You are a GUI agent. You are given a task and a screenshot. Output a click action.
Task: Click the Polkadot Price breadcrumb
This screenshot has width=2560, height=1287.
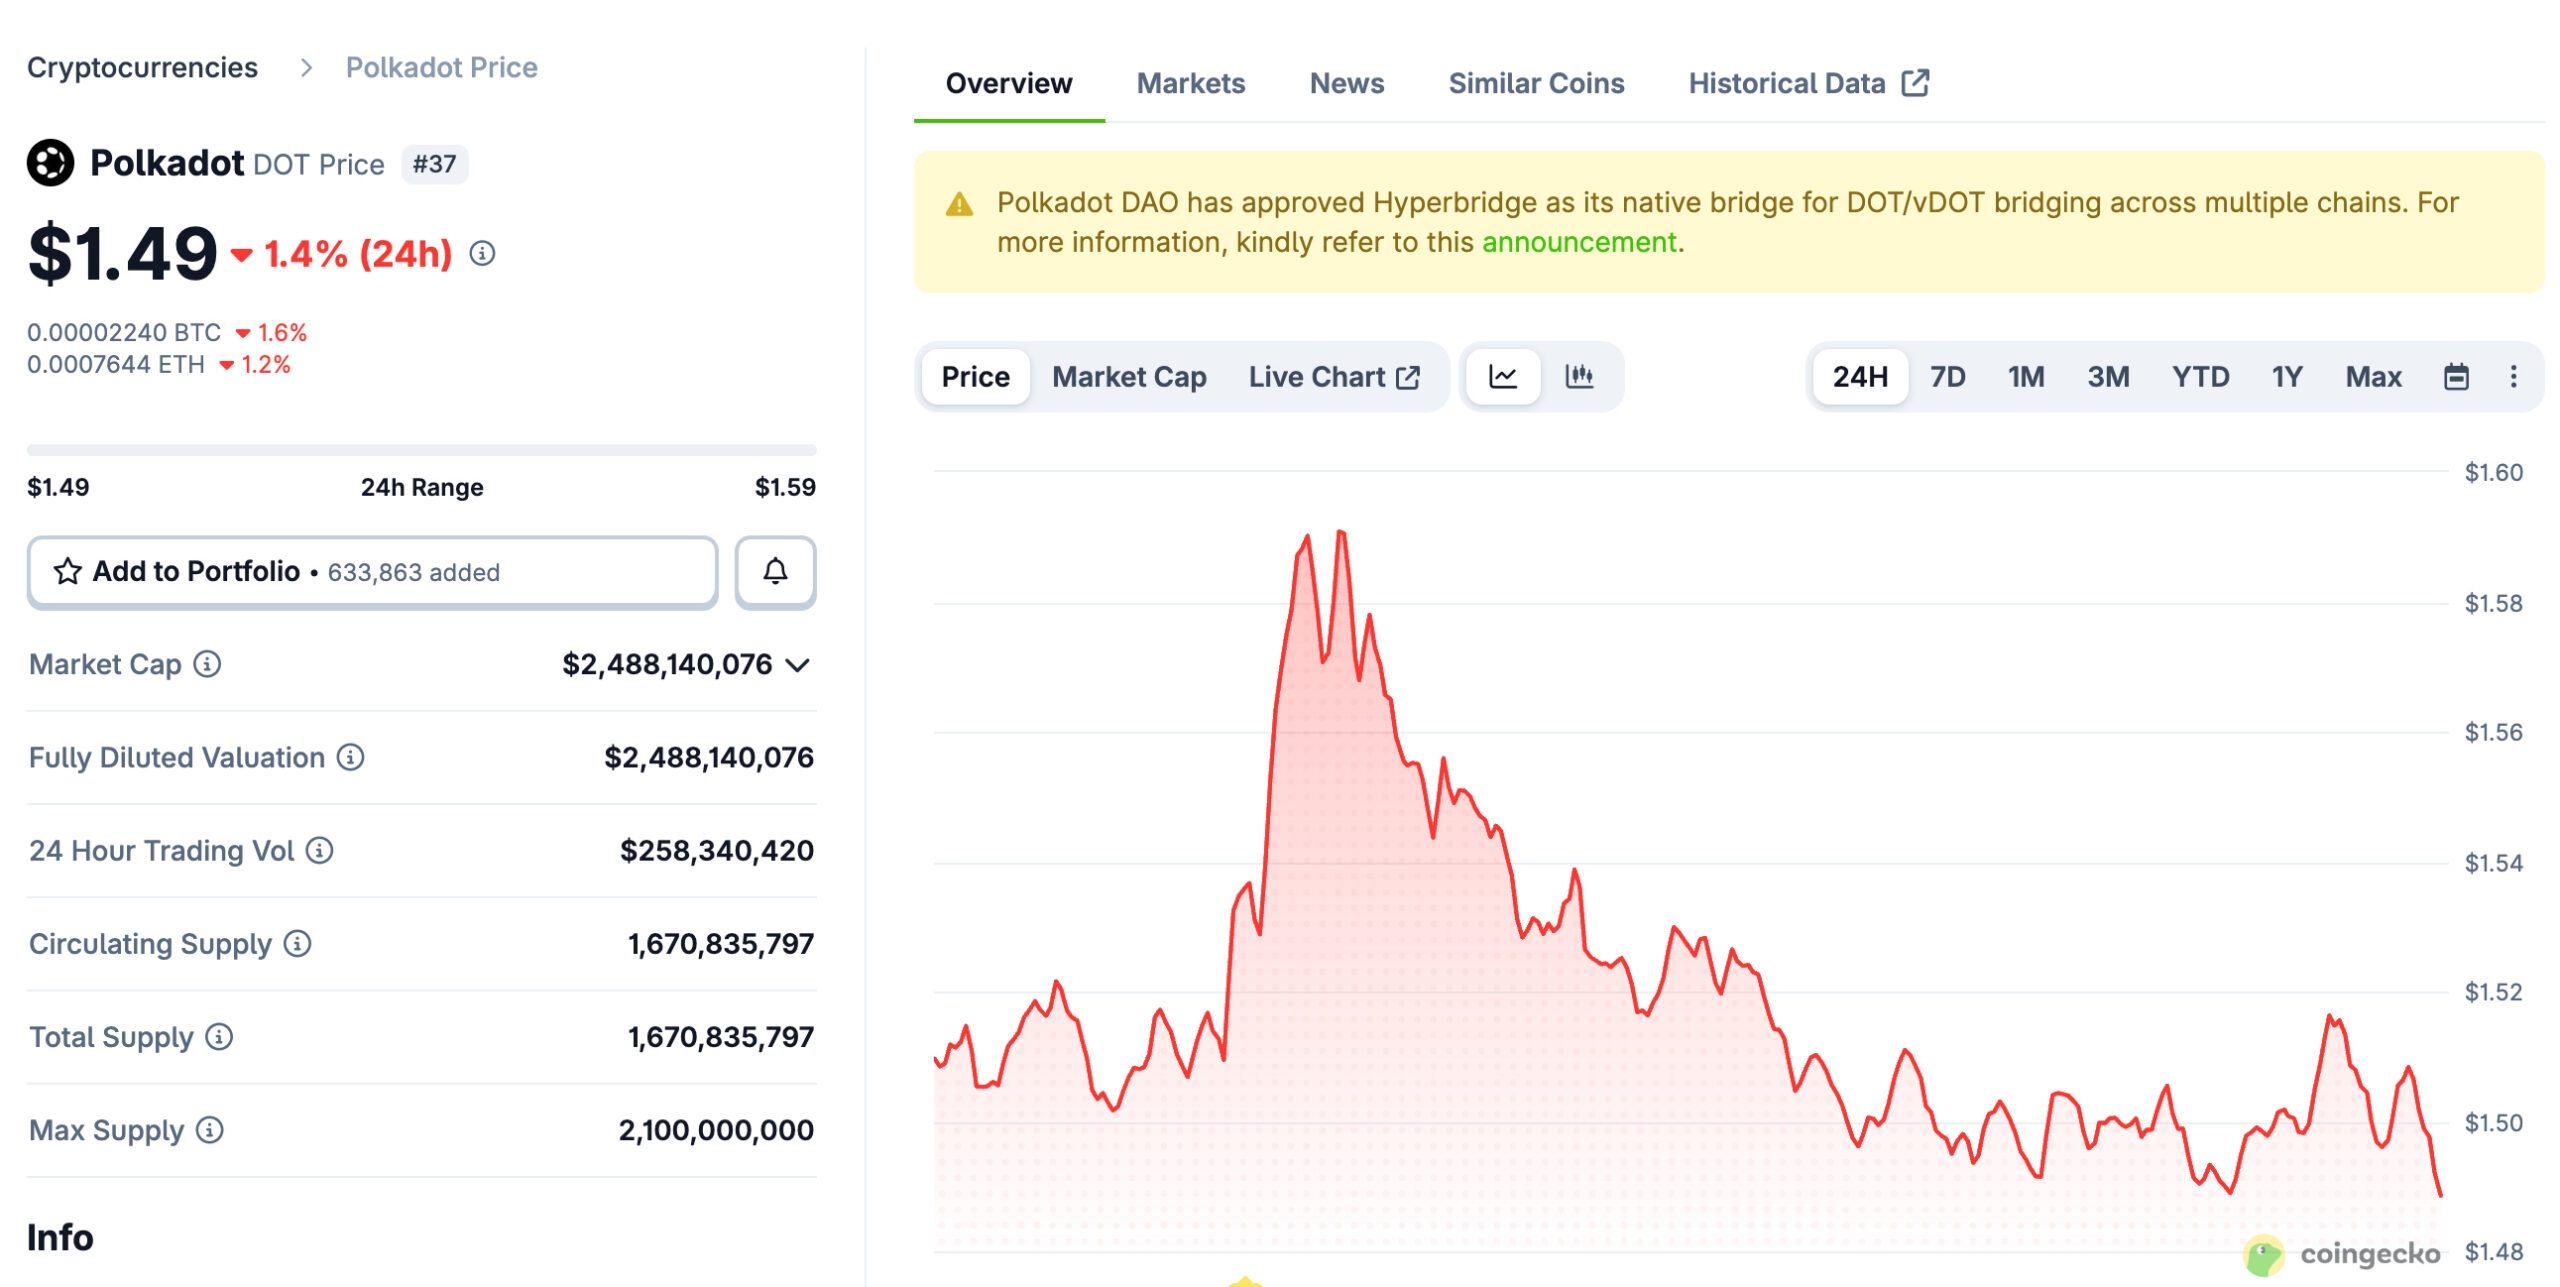pyautogui.click(x=442, y=67)
